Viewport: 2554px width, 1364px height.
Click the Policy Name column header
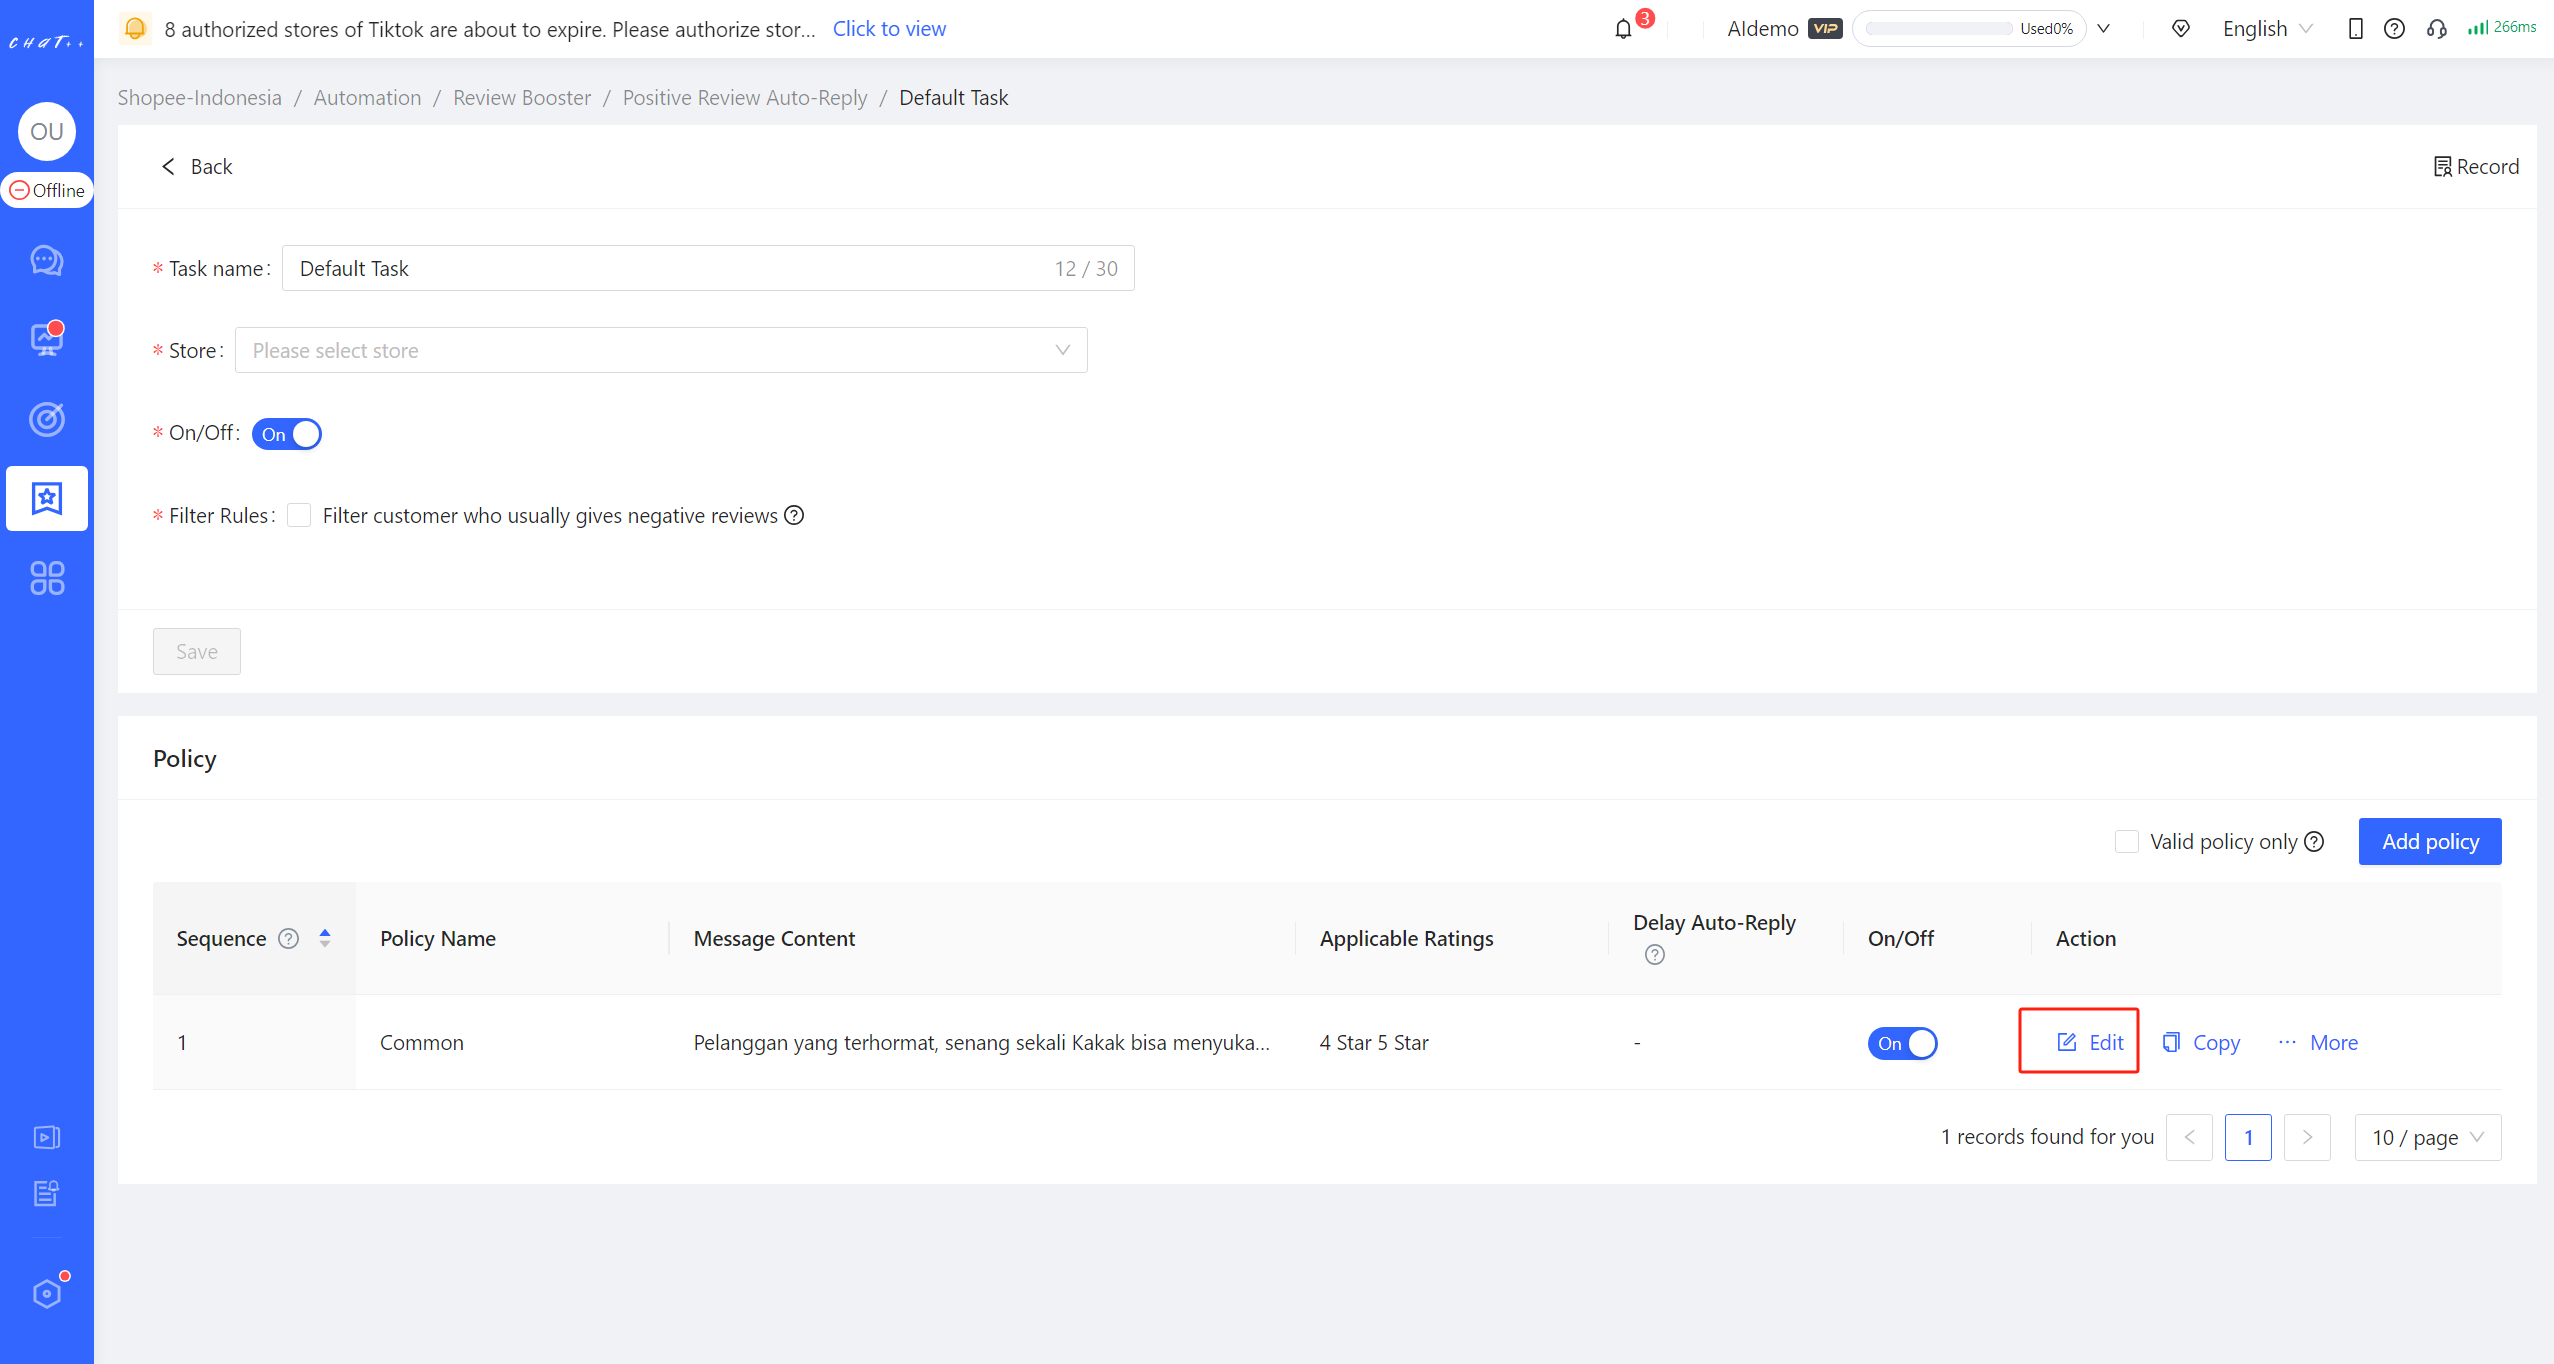click(438, 938)
